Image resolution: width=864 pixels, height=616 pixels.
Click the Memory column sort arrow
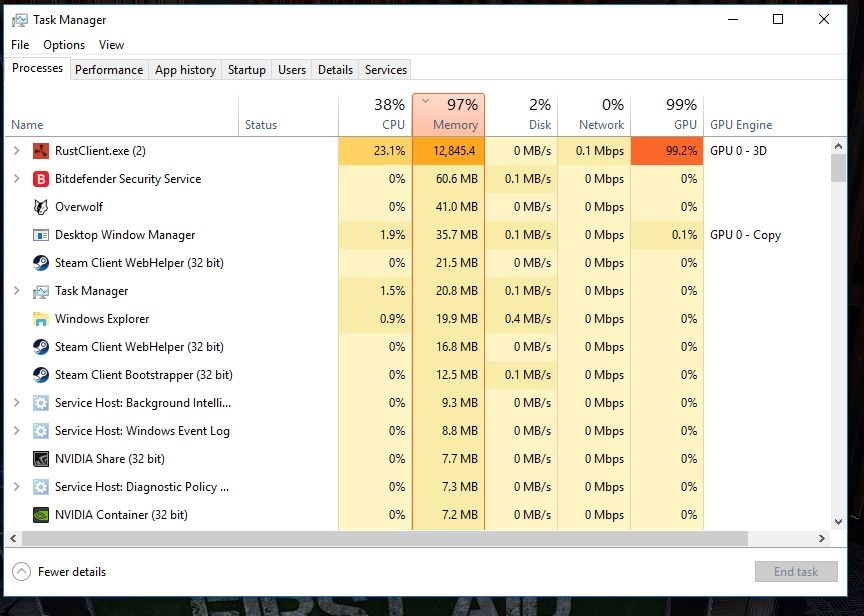425,101
